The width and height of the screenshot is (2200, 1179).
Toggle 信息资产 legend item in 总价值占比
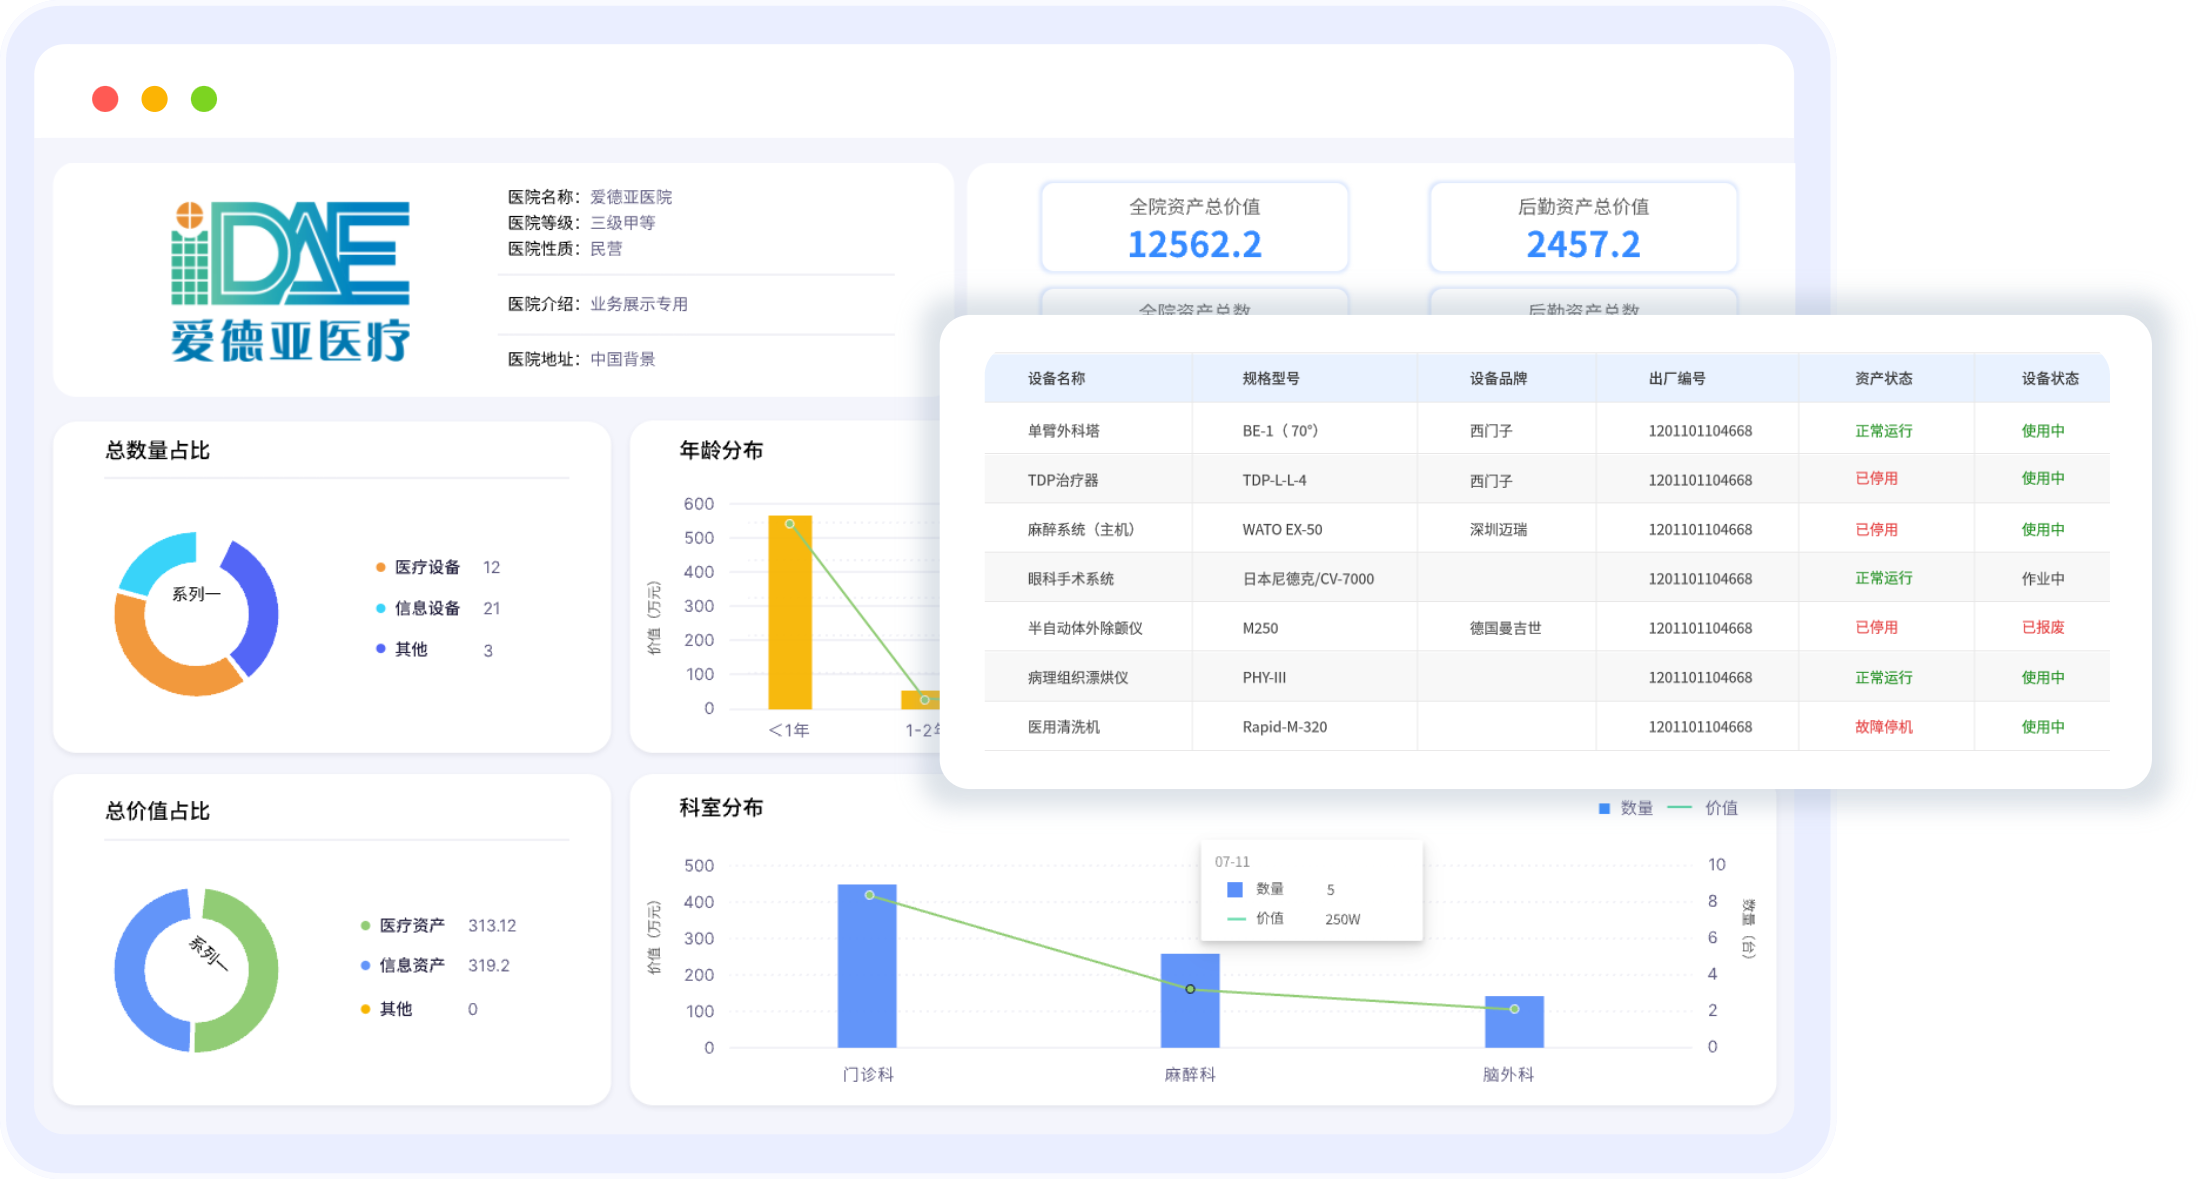point(411,965)
